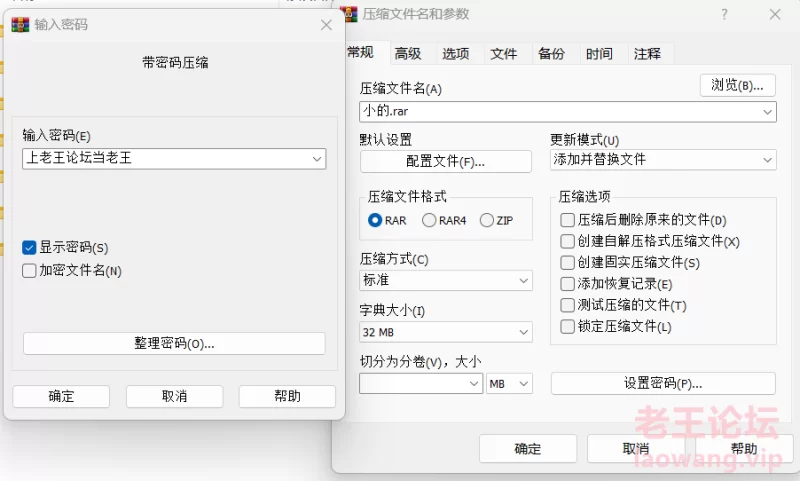The image size is (800, 481).
Task: Click 配置文件(F)... button
Action: pyautogui.click(x=446, y=162)
